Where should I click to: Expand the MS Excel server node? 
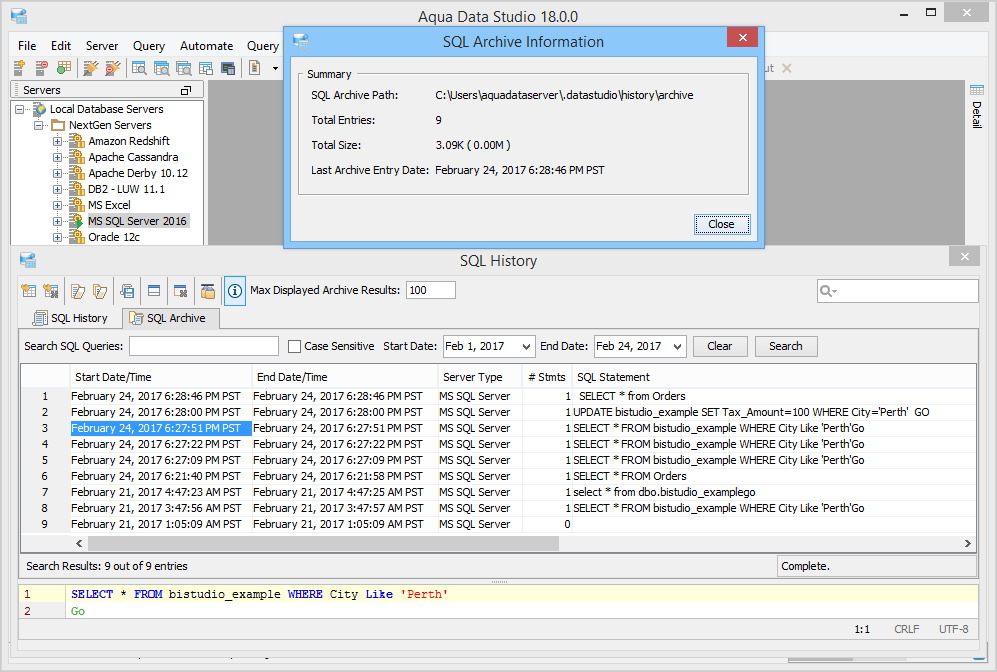[57, 205]
